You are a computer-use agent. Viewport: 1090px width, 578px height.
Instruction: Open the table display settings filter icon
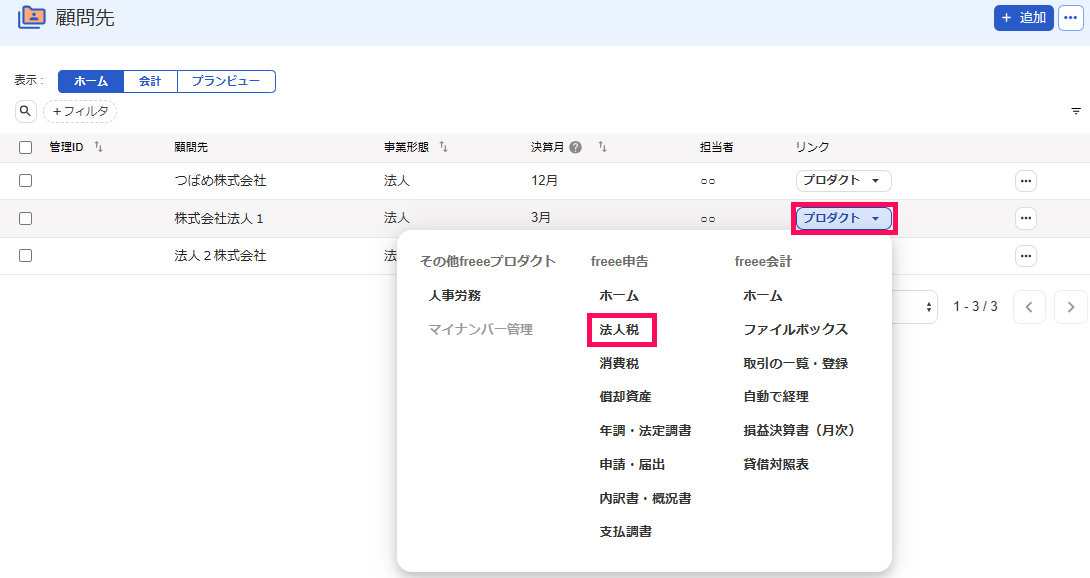1075,111
